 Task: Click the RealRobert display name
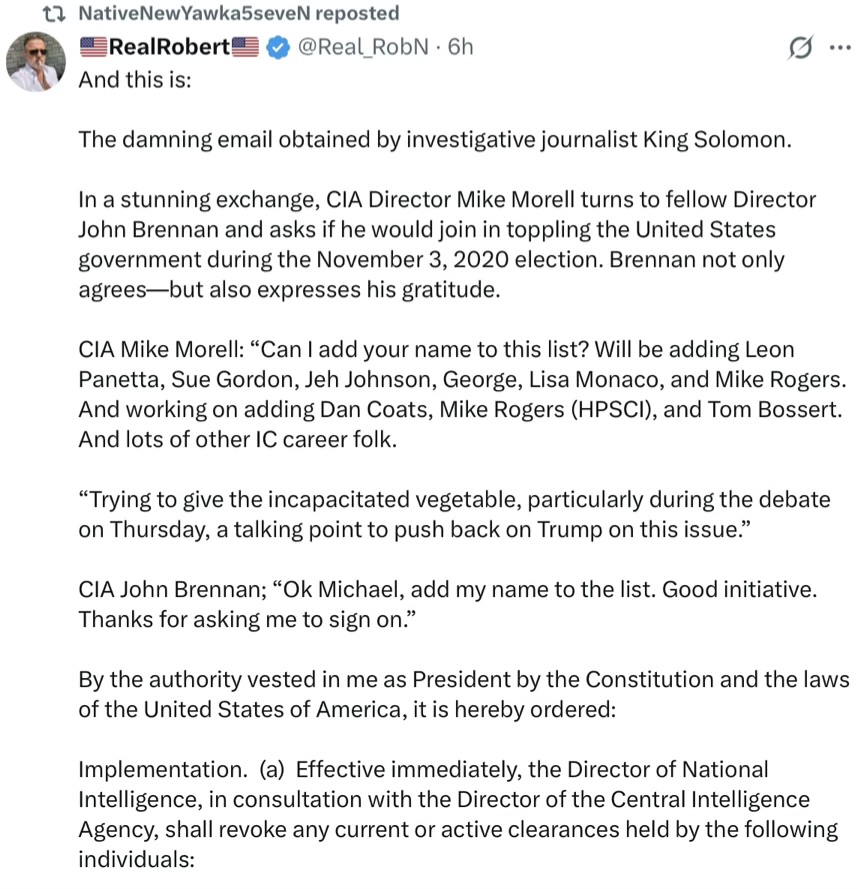coord(169,46)
